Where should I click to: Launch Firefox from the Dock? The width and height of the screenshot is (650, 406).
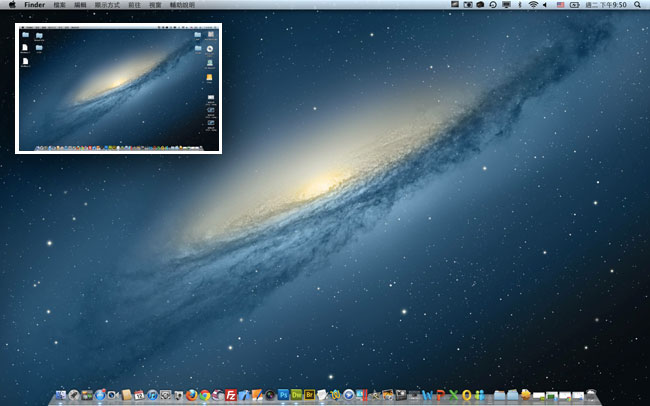pyautogui.click(x=192, y=395)
